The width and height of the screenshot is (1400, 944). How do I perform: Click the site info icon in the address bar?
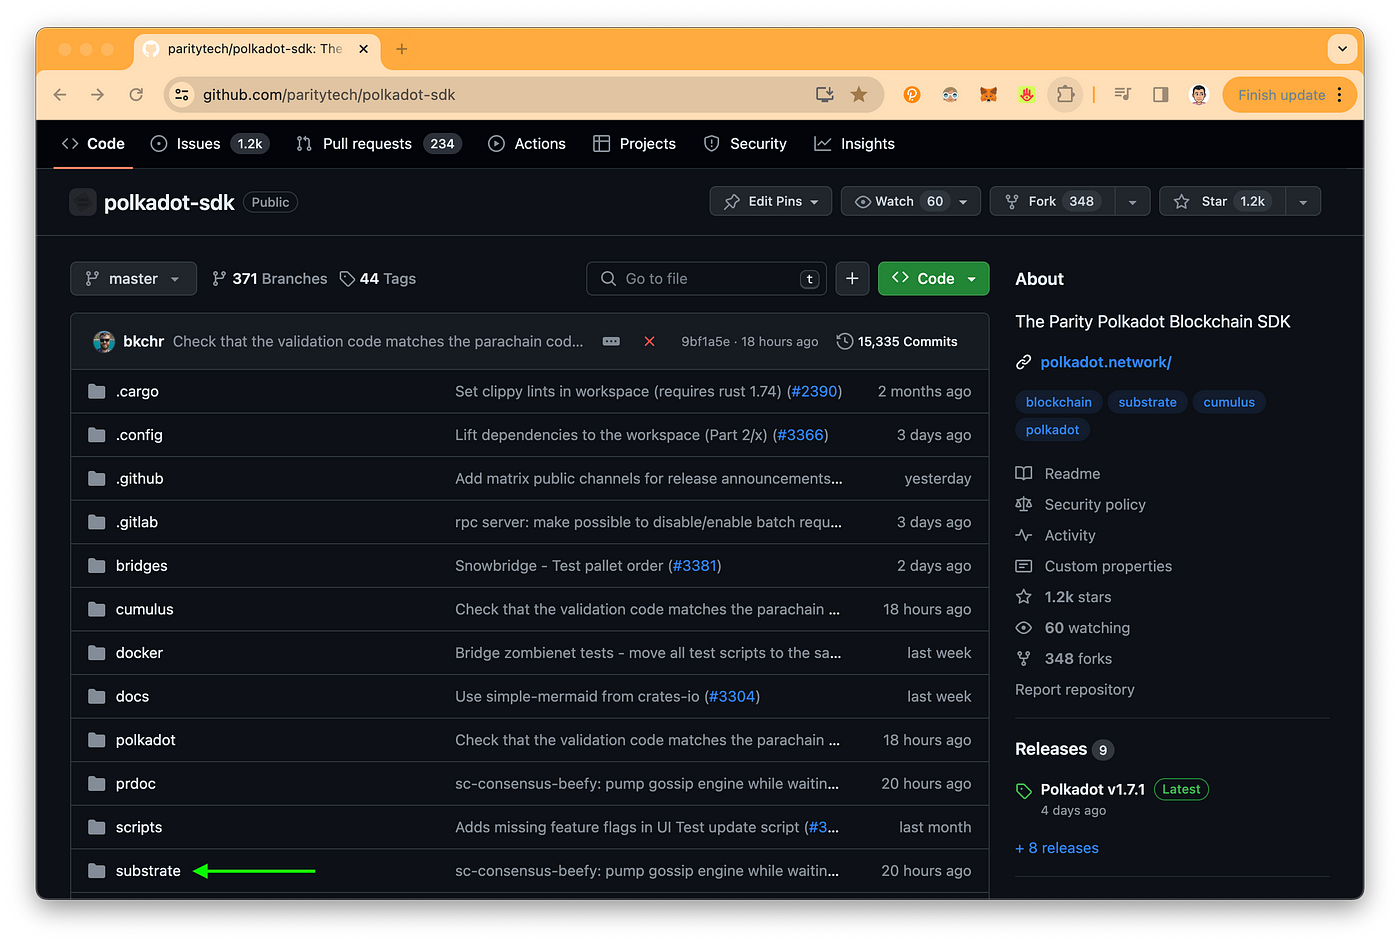[x=182, y=95]
